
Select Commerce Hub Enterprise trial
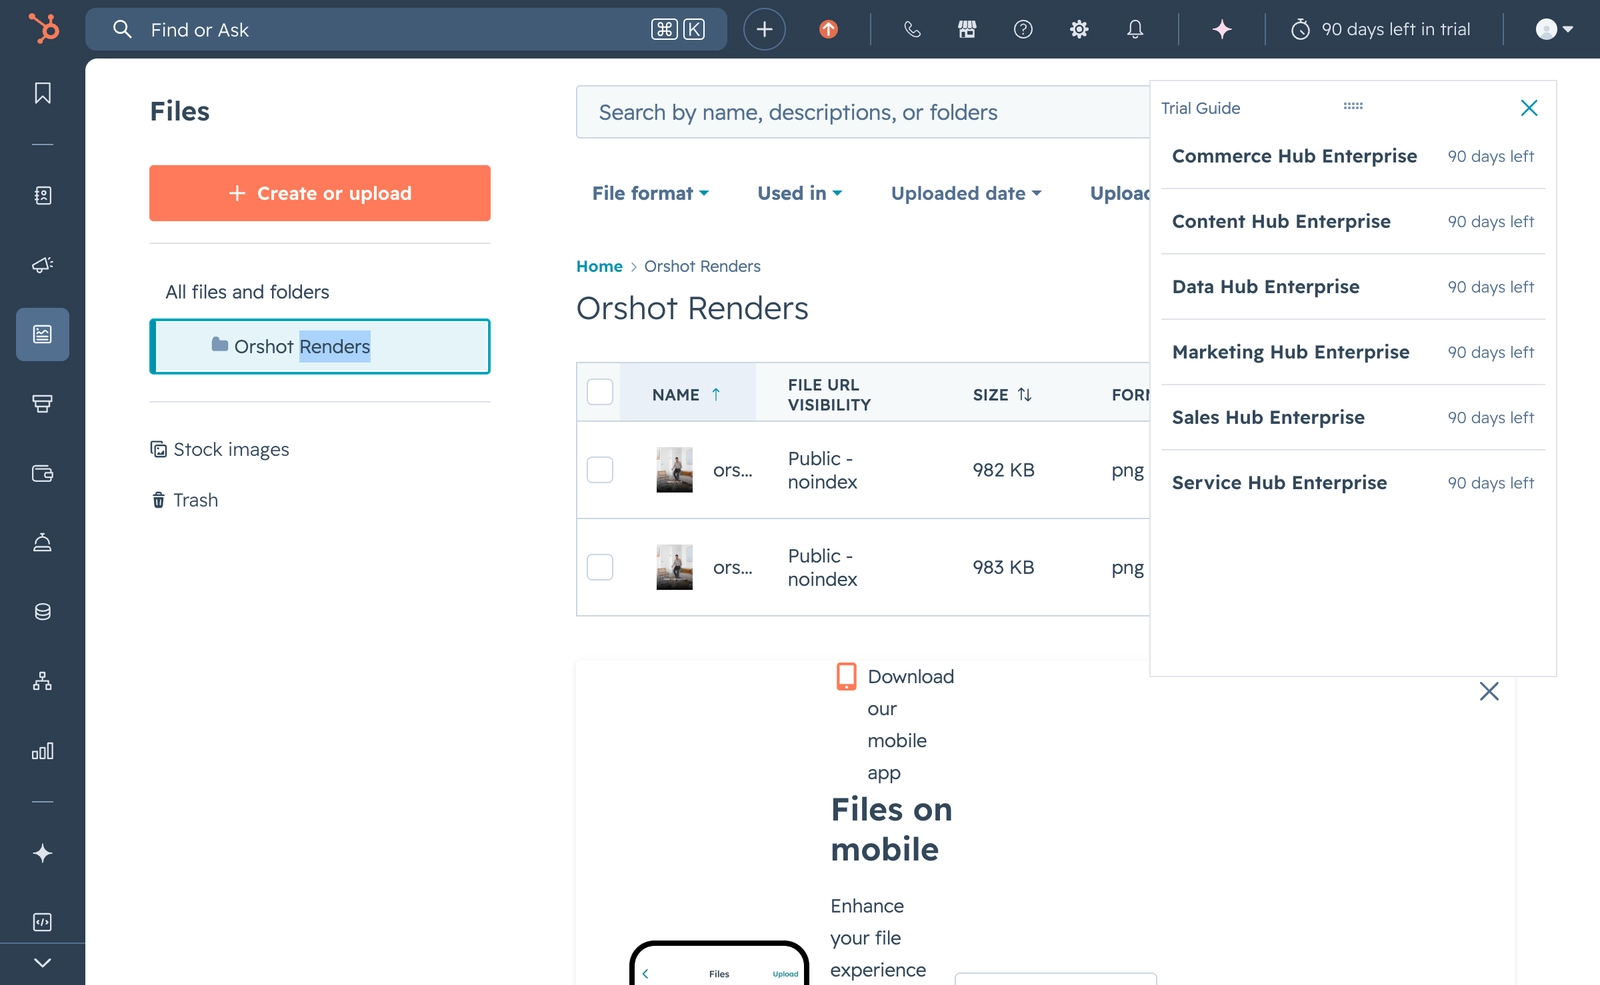(1353, 156)
